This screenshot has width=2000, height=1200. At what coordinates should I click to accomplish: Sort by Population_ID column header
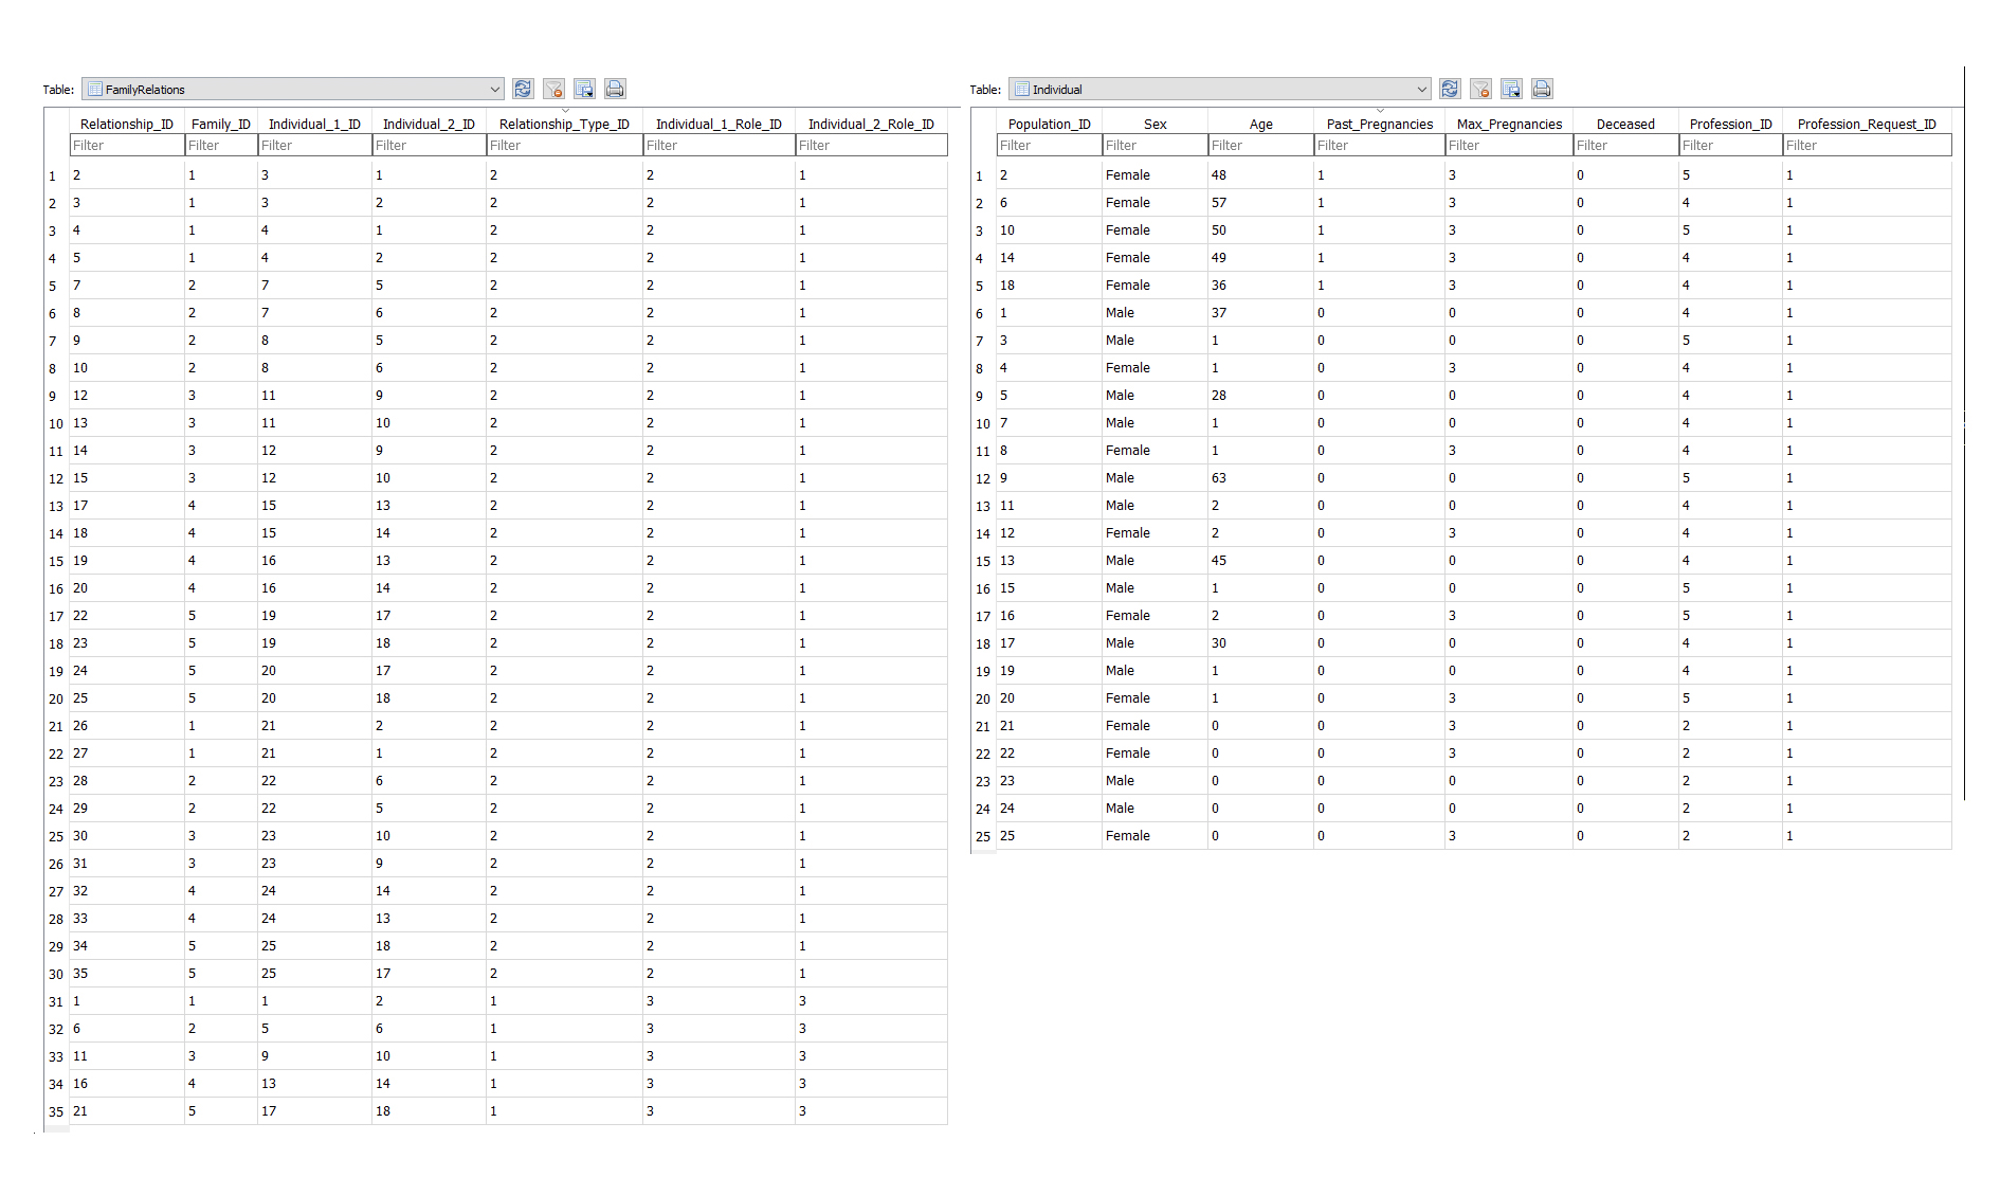point(1049,124)
